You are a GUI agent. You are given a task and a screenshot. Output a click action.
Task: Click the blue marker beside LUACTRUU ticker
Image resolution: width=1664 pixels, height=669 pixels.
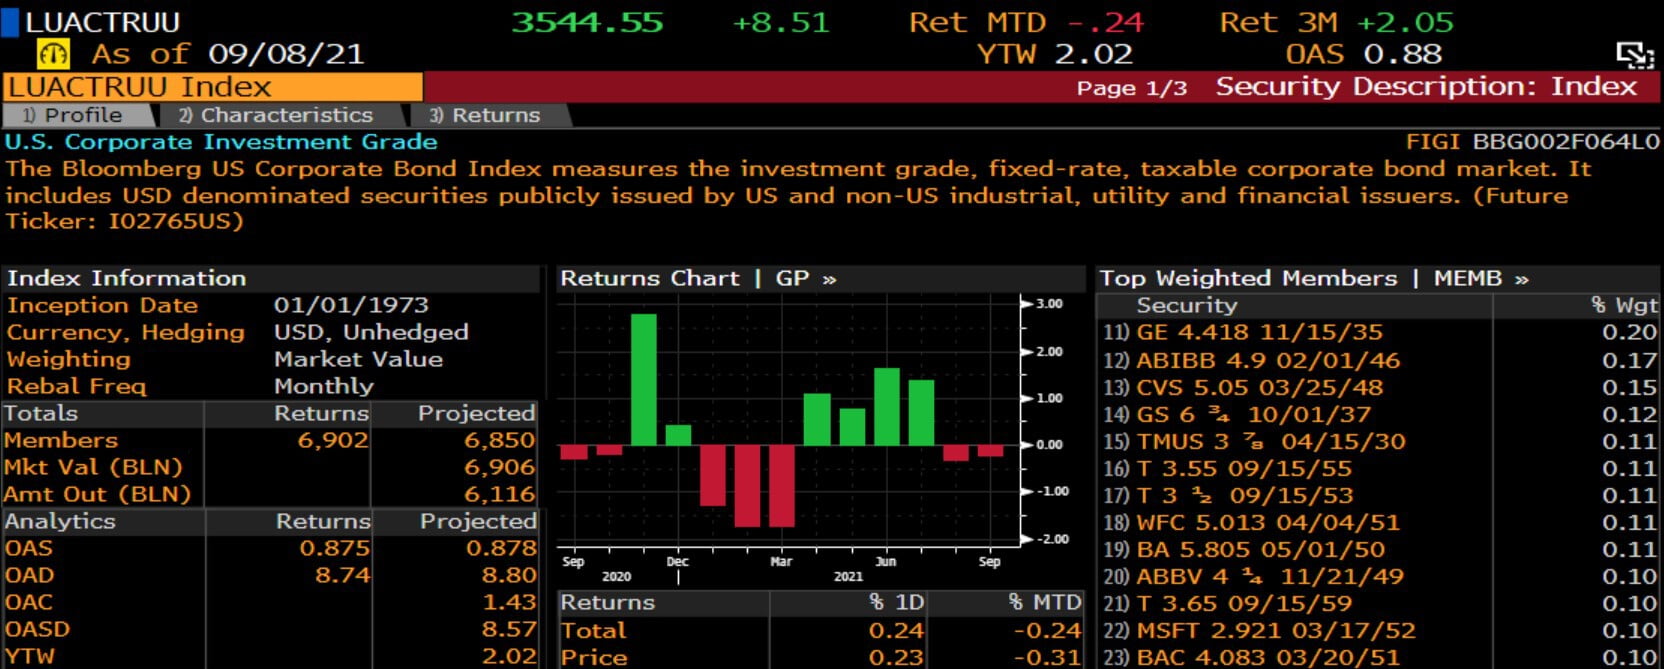[x=10, y=21]
